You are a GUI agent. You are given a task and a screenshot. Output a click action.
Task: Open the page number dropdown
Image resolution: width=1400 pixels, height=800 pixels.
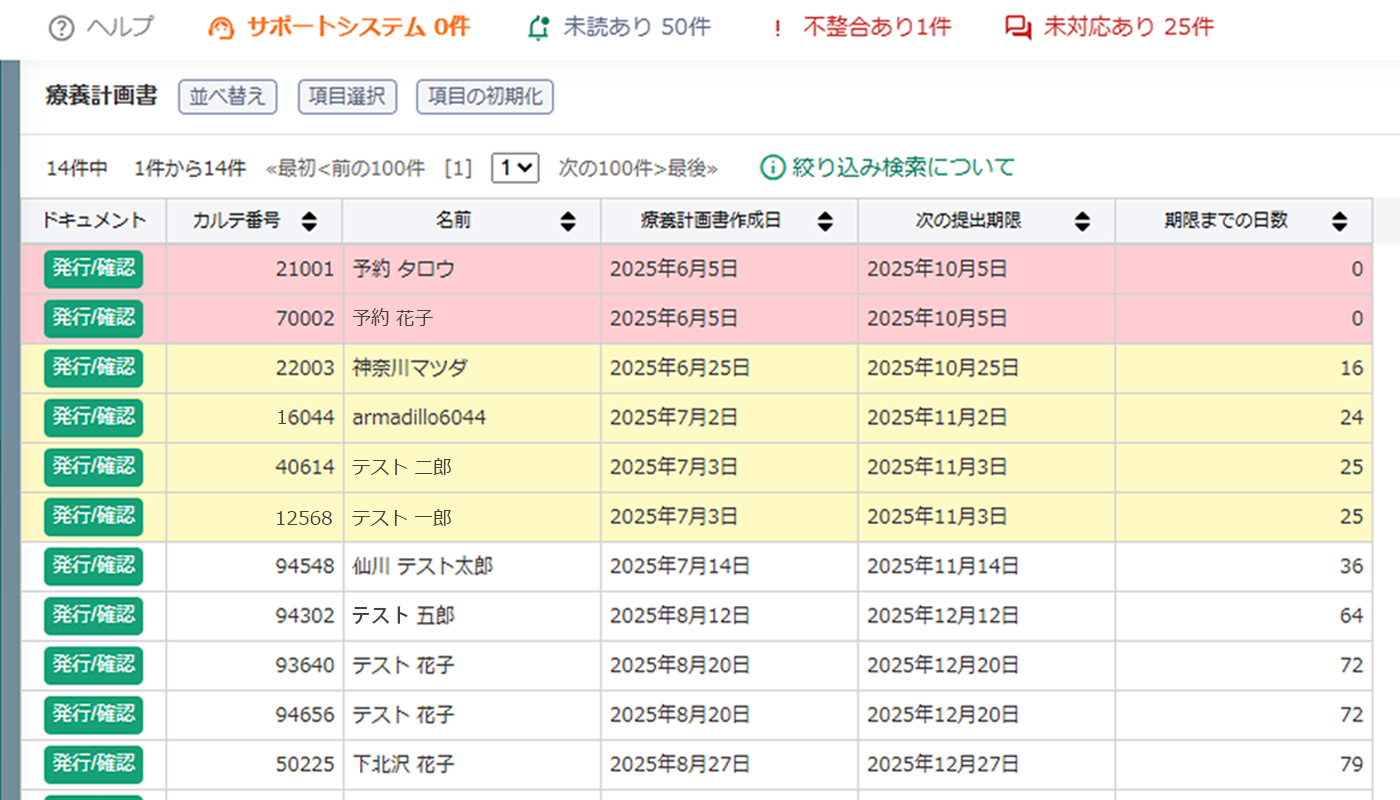tap(515, 168)
